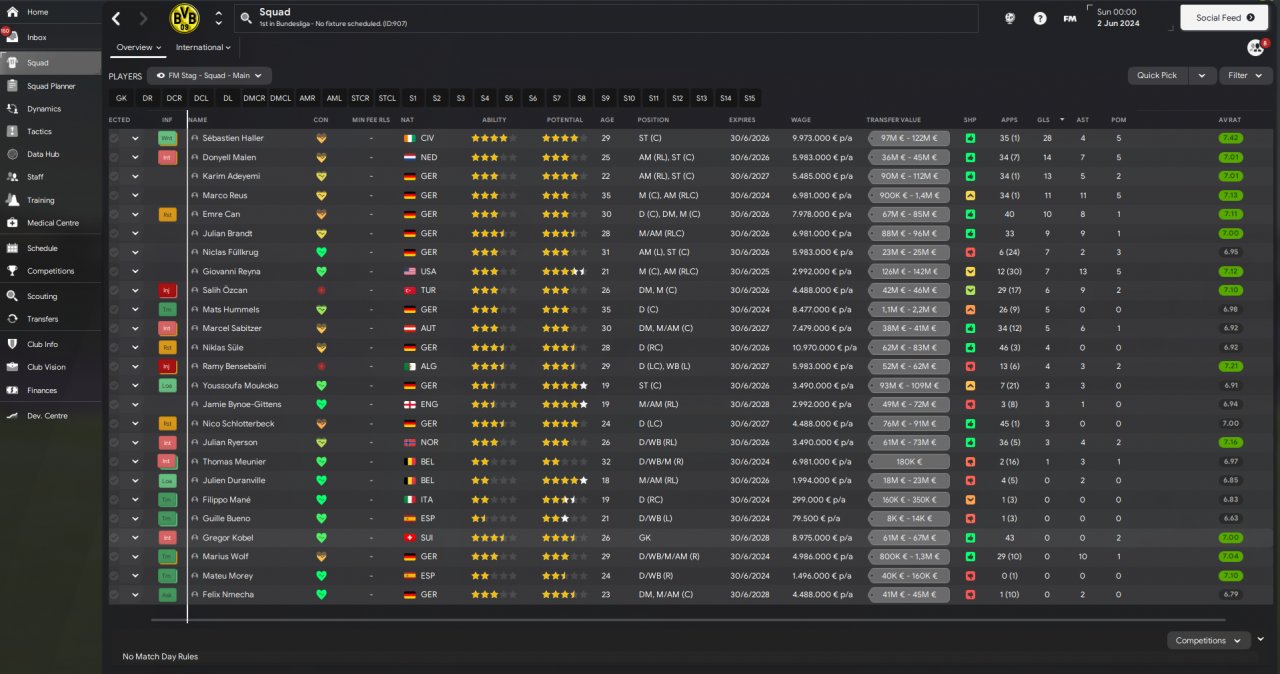
Task: Open the world globe icon
Action: click(x=1011, y=18)
